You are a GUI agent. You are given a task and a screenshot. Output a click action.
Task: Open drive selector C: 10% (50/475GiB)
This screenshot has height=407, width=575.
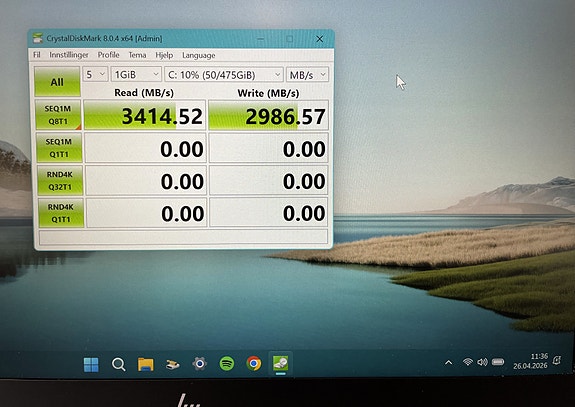coord(224,75)
